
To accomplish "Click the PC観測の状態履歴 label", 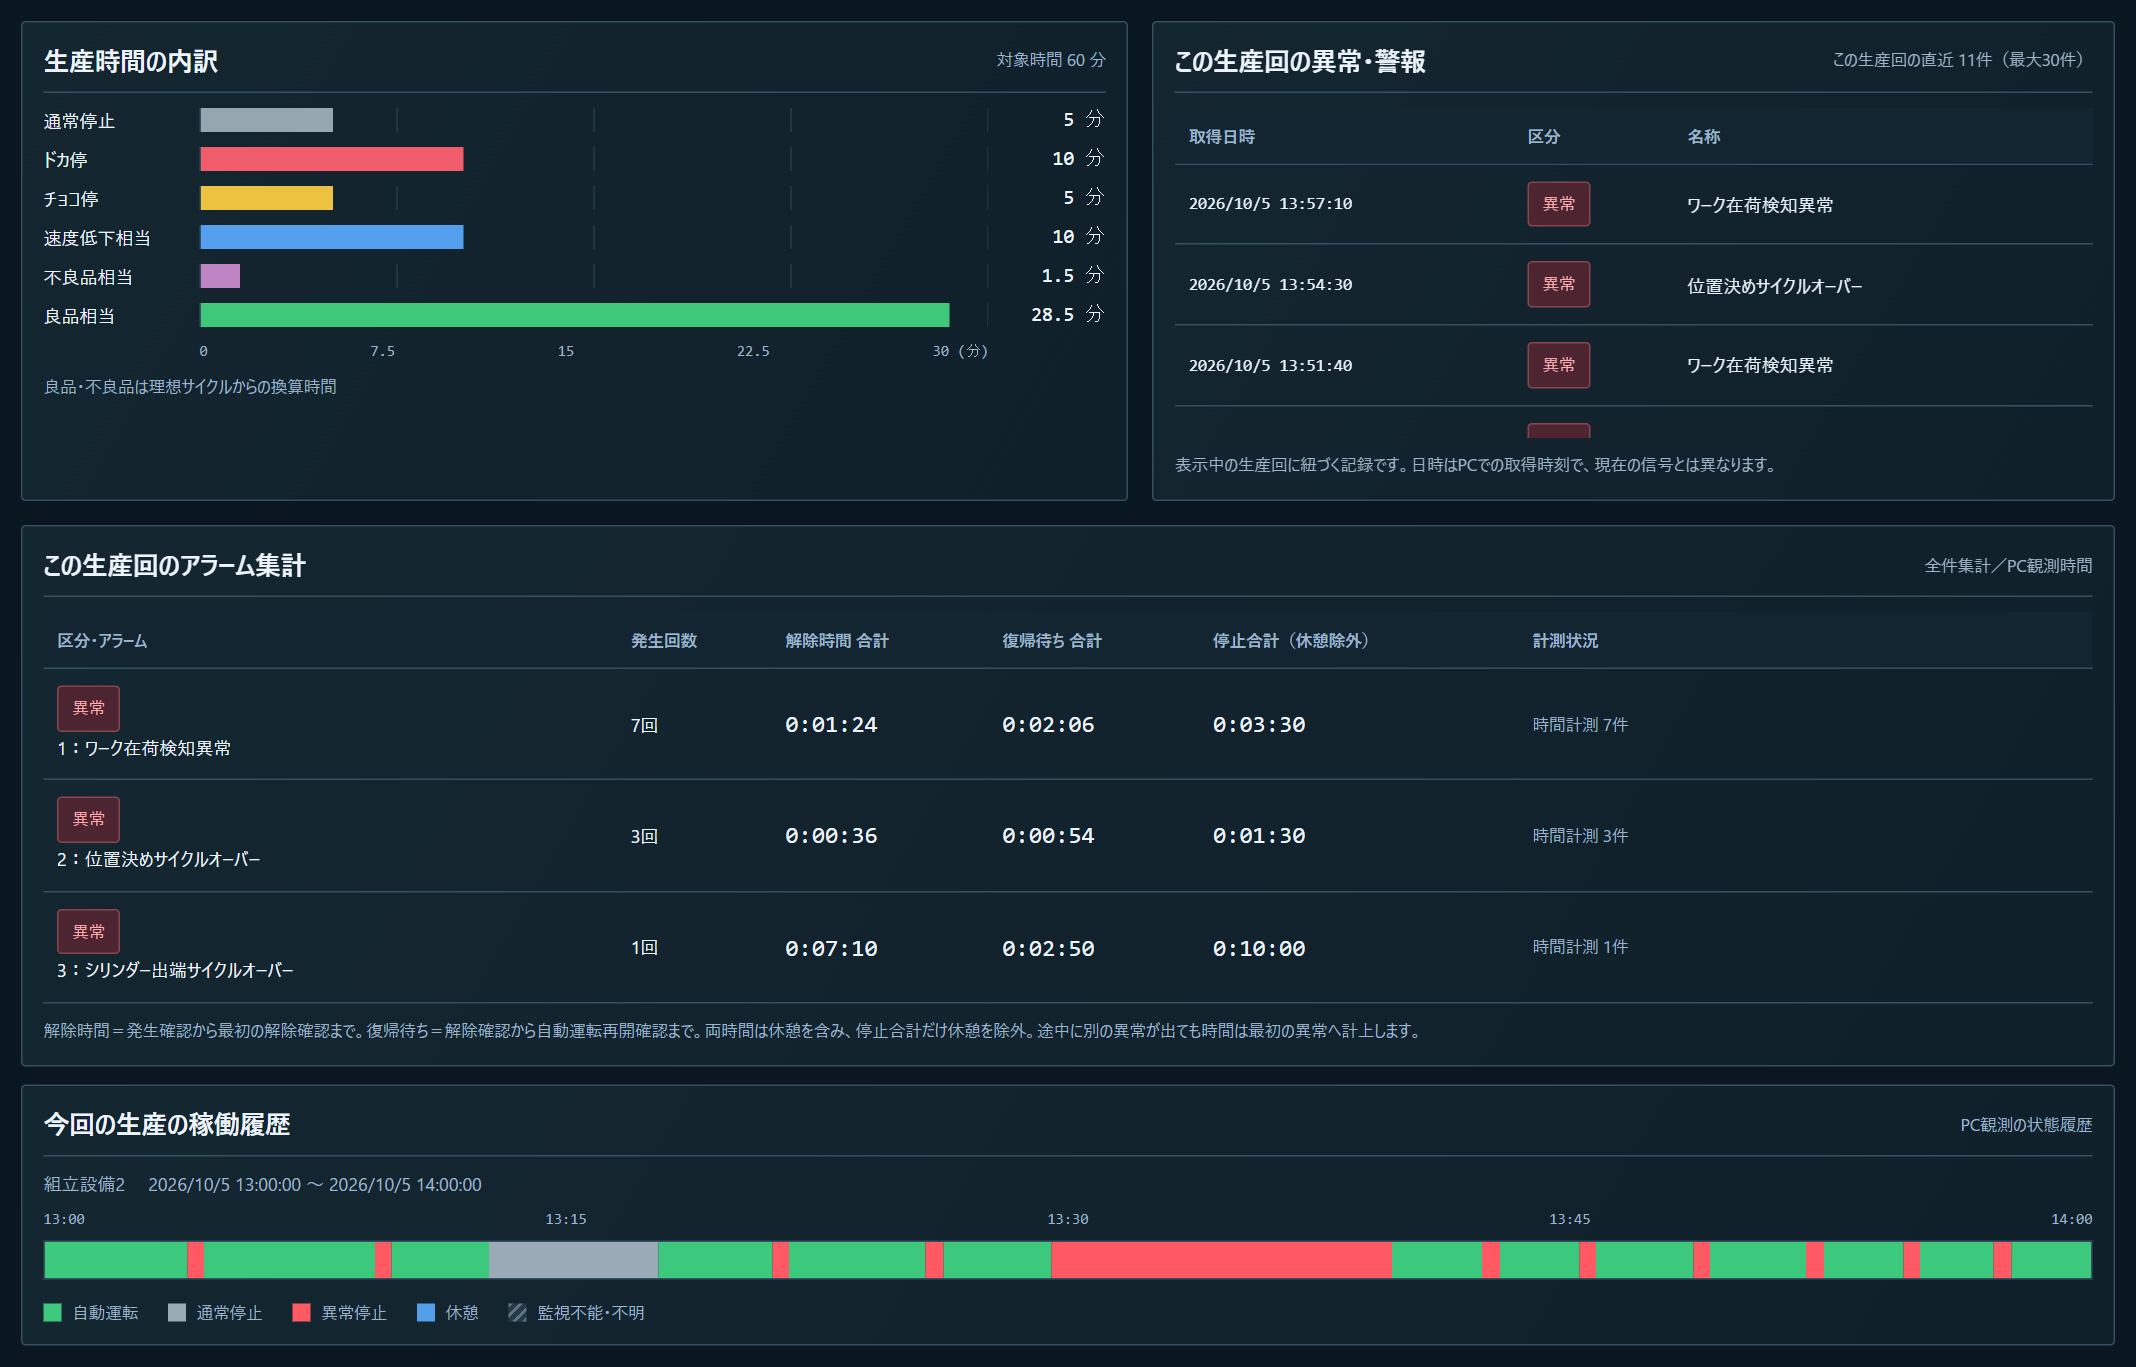I will 2026,1125.
